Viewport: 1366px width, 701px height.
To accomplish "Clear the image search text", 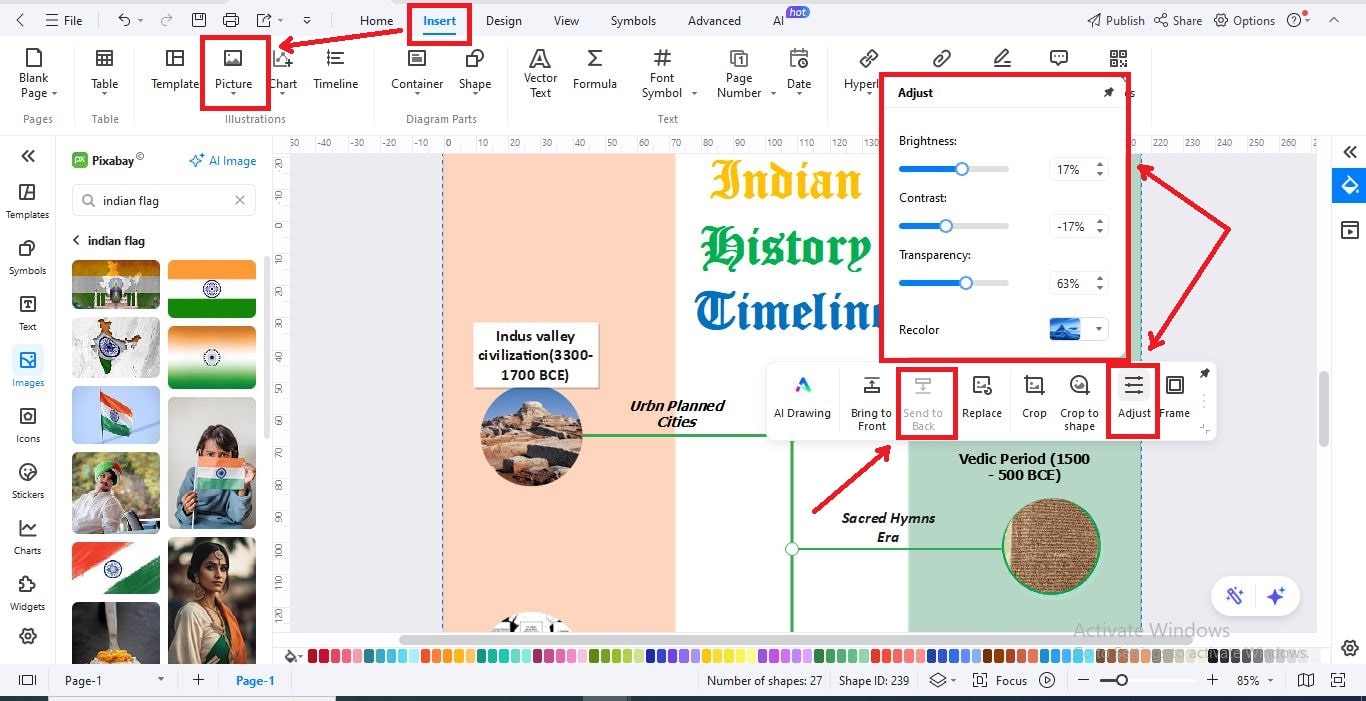I will click(x=240, y=200).
